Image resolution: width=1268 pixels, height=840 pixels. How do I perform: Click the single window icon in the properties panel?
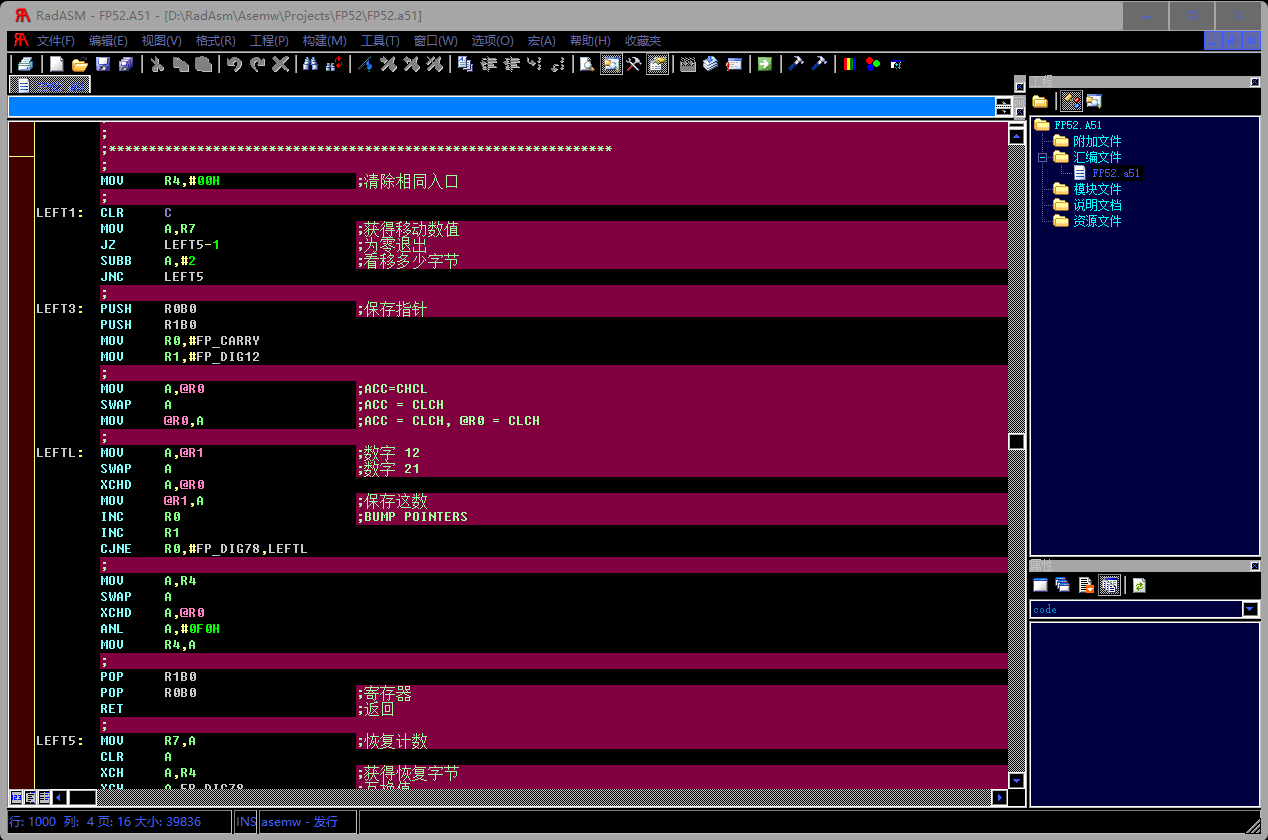[x=1040, y=585]
